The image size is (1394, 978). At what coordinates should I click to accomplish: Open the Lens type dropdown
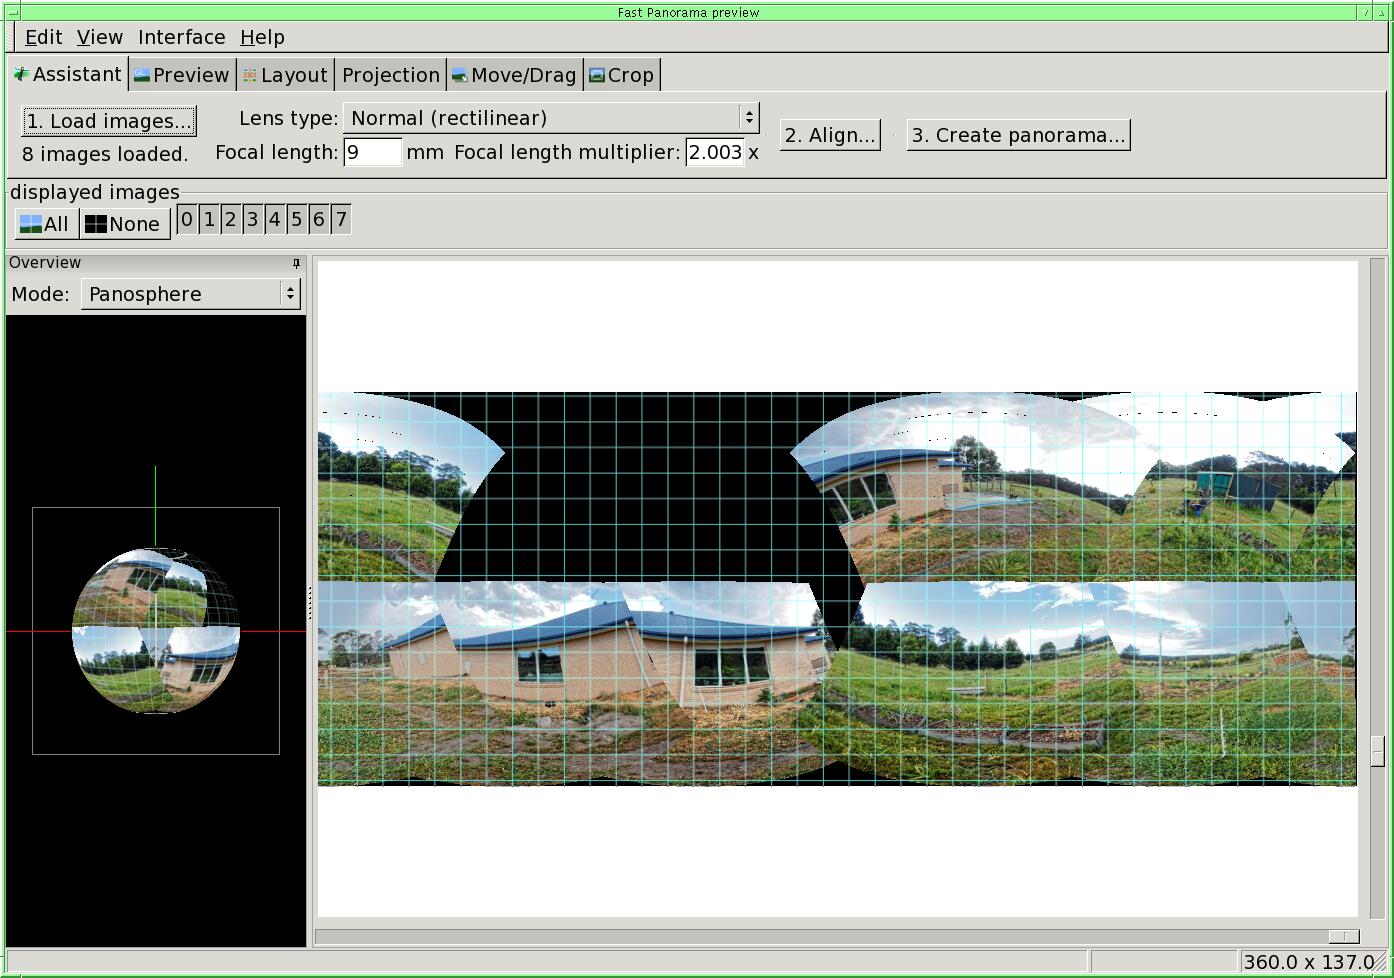click(550, 118)
